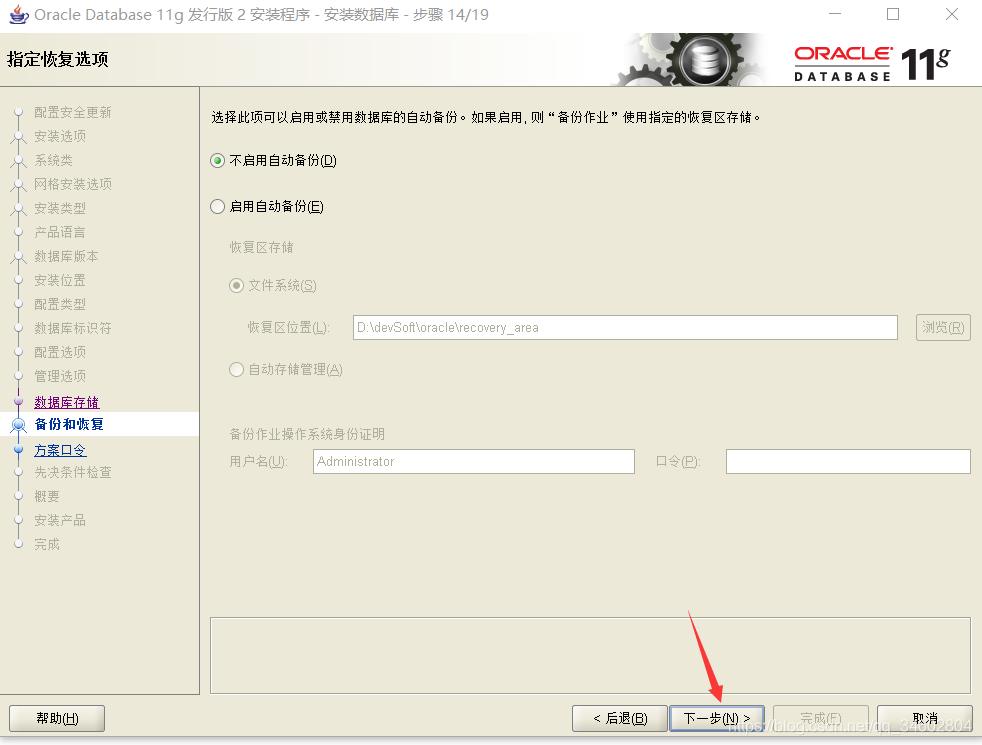This screenshot has height=745, width=982.
Task: Click 数据库标识符 step in sidebar
Action: click(x=73, y=328)
